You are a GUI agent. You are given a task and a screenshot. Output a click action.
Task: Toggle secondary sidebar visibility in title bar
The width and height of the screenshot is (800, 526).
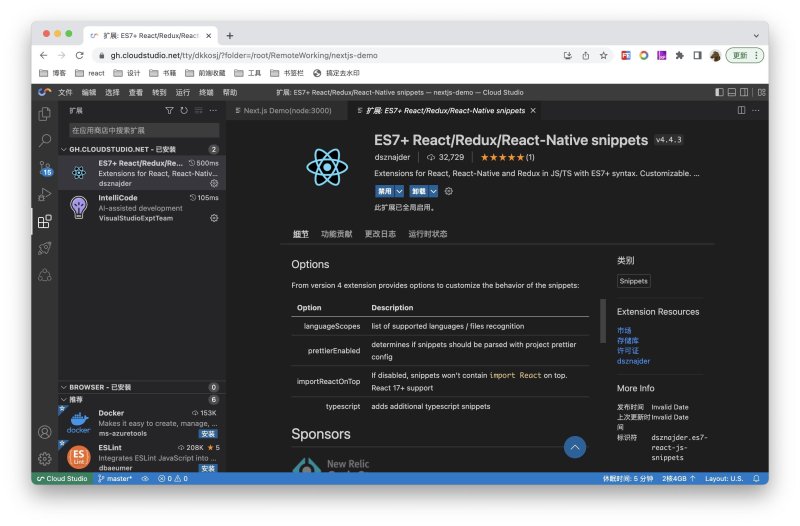coord(744,92)
